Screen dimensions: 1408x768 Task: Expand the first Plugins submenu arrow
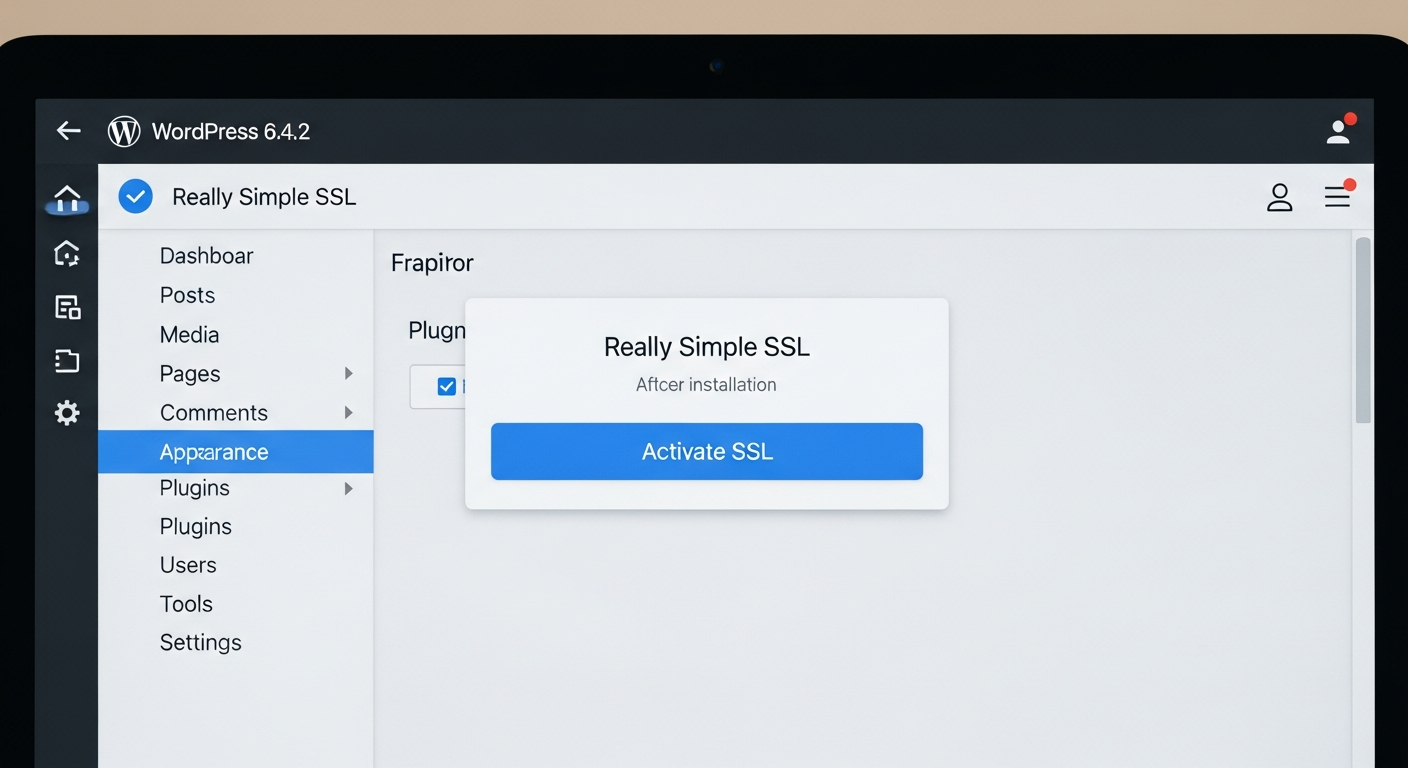pos(349,488)
